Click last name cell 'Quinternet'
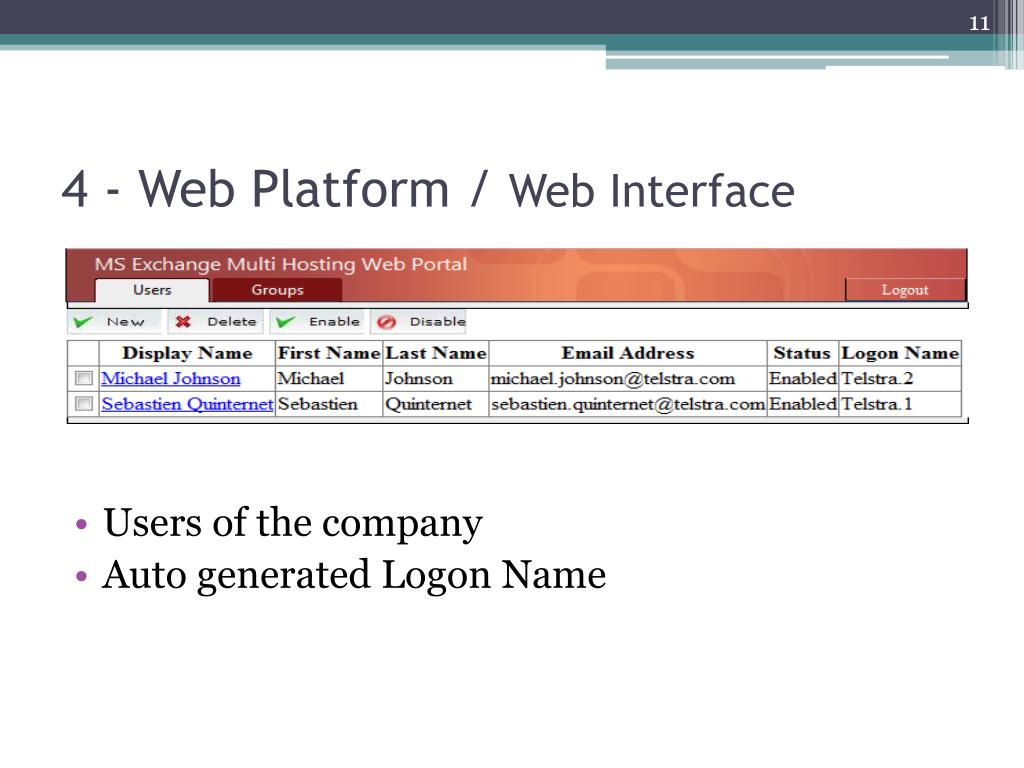Screen dimensions: 1024x768 coord(436,404)
